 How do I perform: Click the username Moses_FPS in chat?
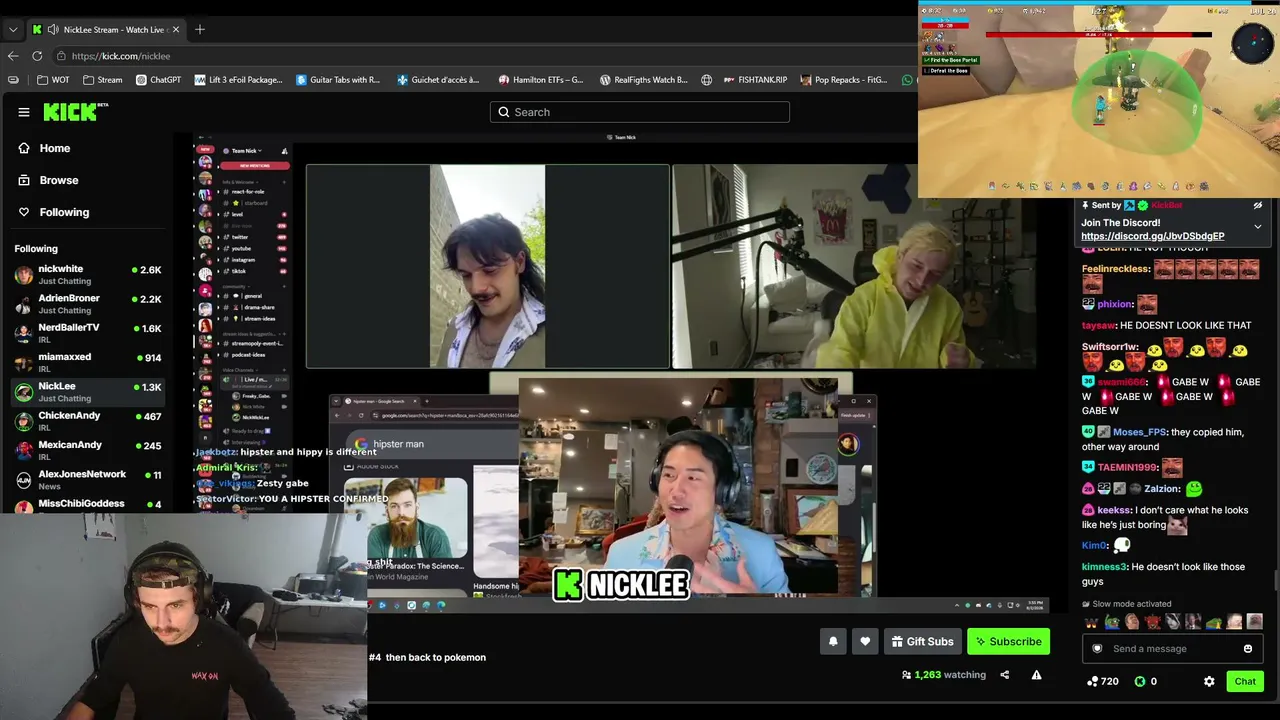[x=1139, y=432]
